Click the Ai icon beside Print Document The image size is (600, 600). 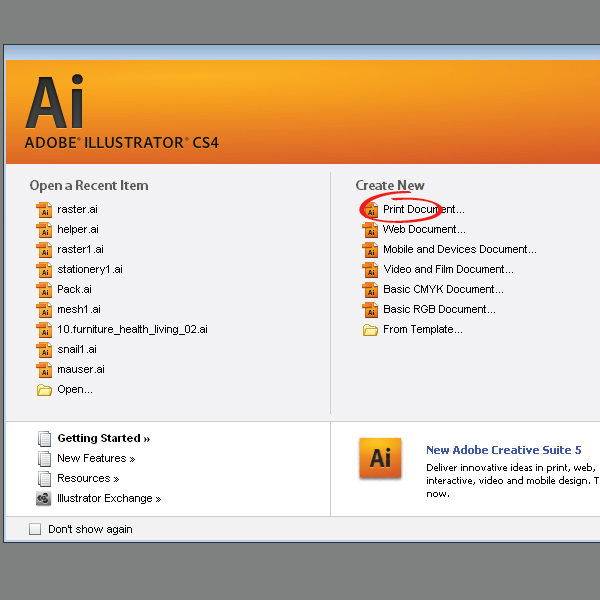370,210
